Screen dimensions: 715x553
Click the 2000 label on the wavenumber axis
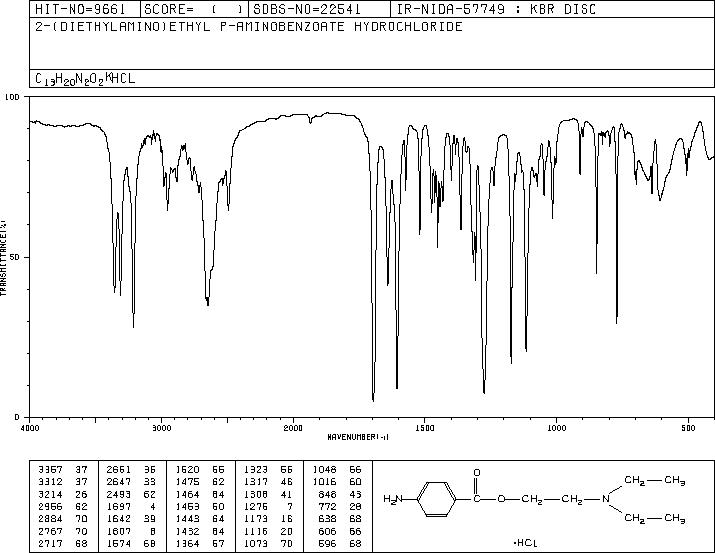click(293, 428)
